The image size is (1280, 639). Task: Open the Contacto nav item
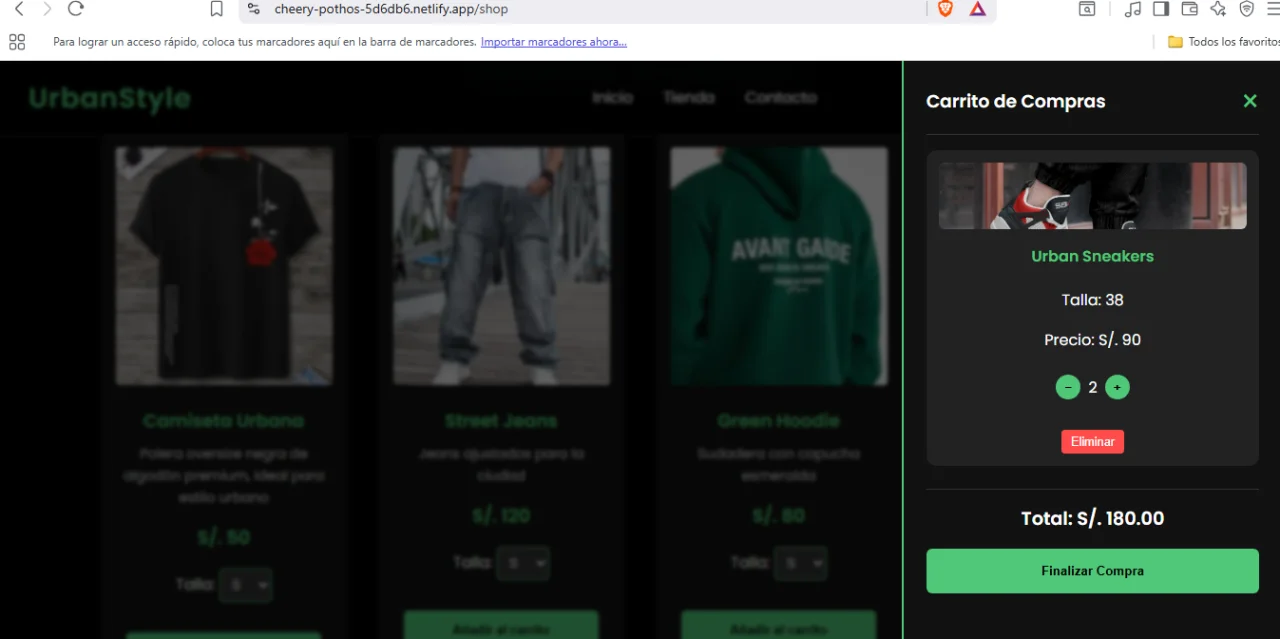tap(781, 97)
